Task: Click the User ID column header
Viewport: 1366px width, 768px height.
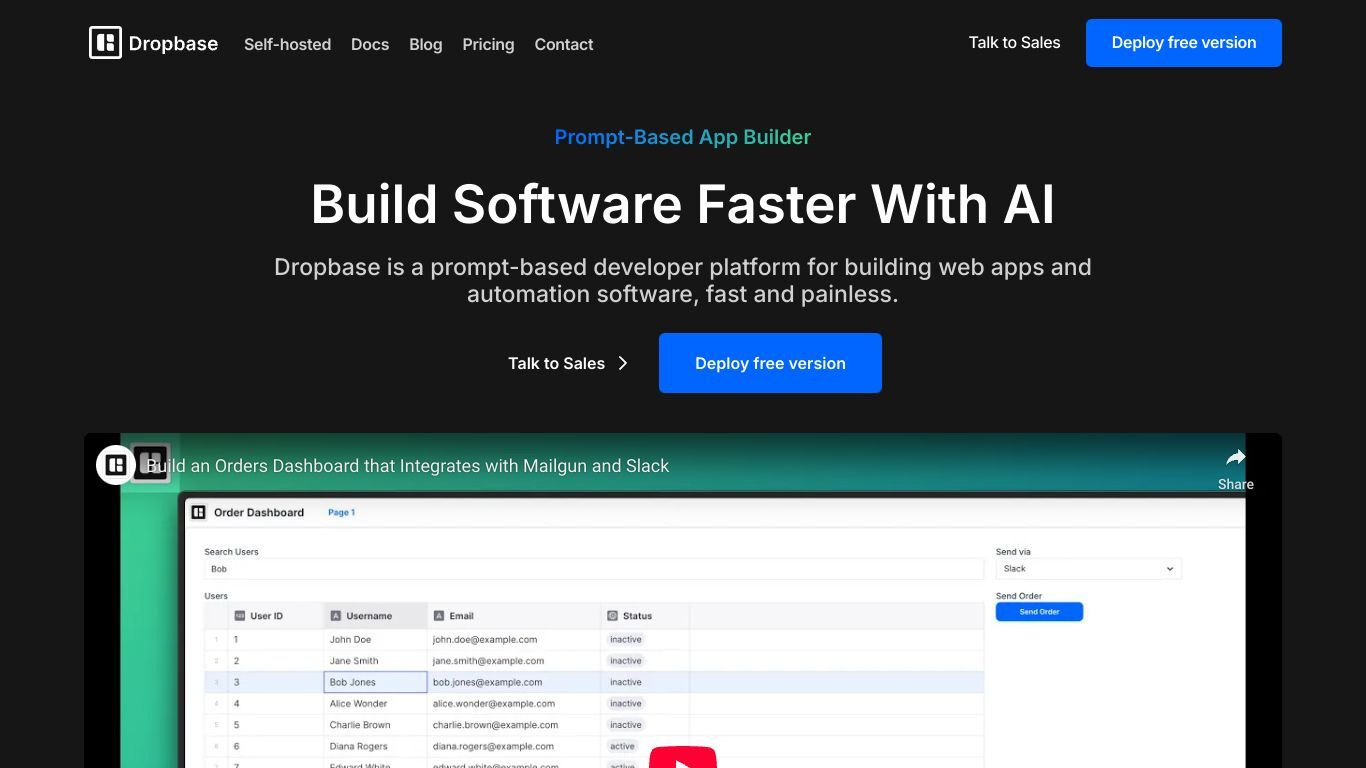Action: [276, 616]
